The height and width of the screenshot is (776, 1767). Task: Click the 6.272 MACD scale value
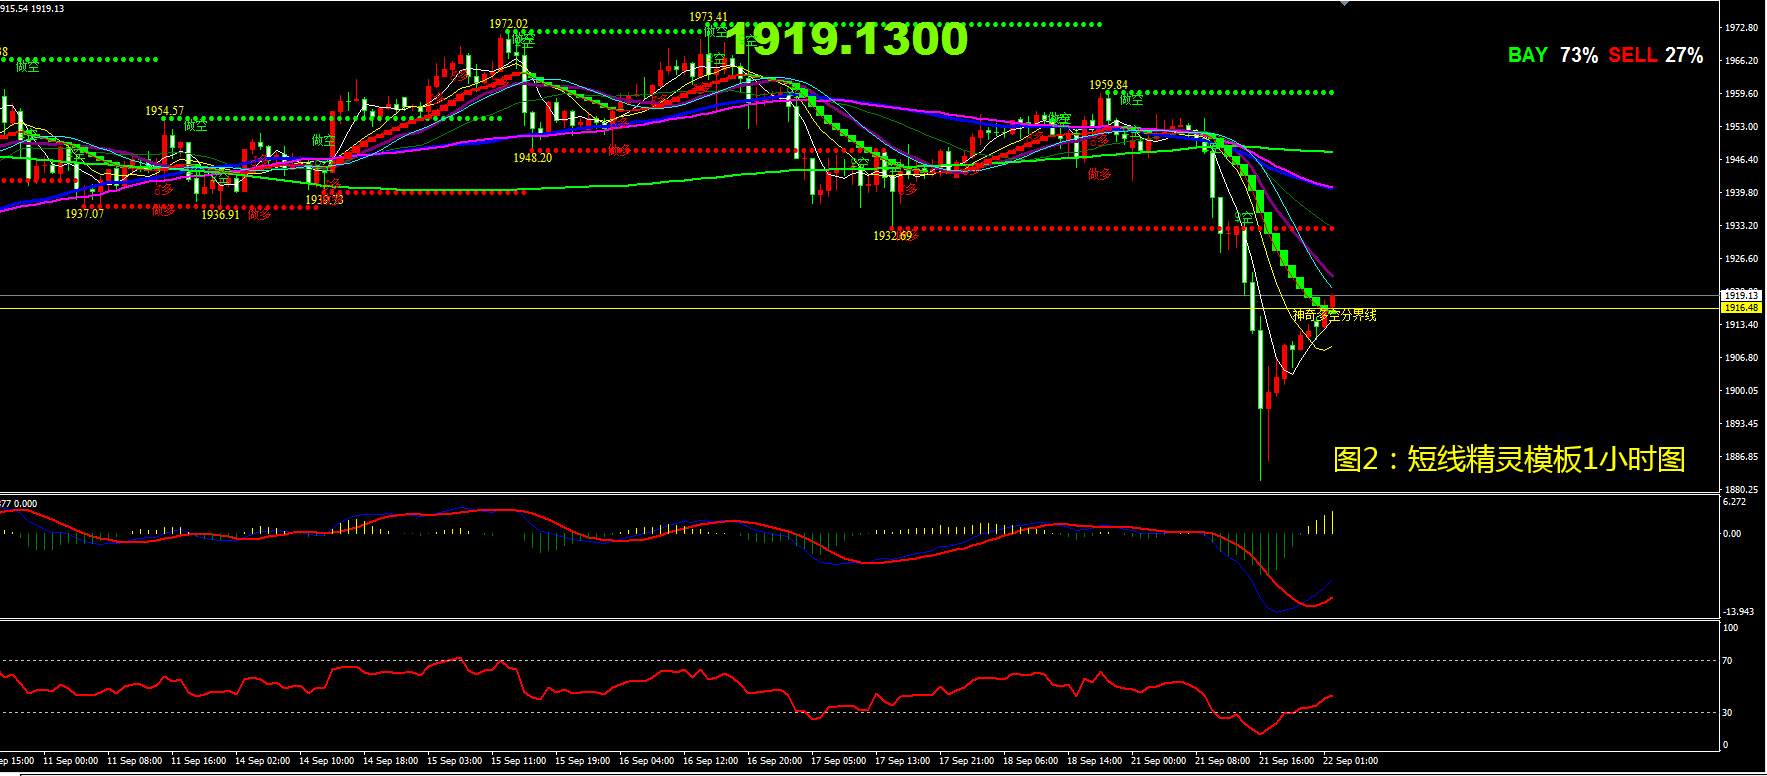(x=1735, y=502)
